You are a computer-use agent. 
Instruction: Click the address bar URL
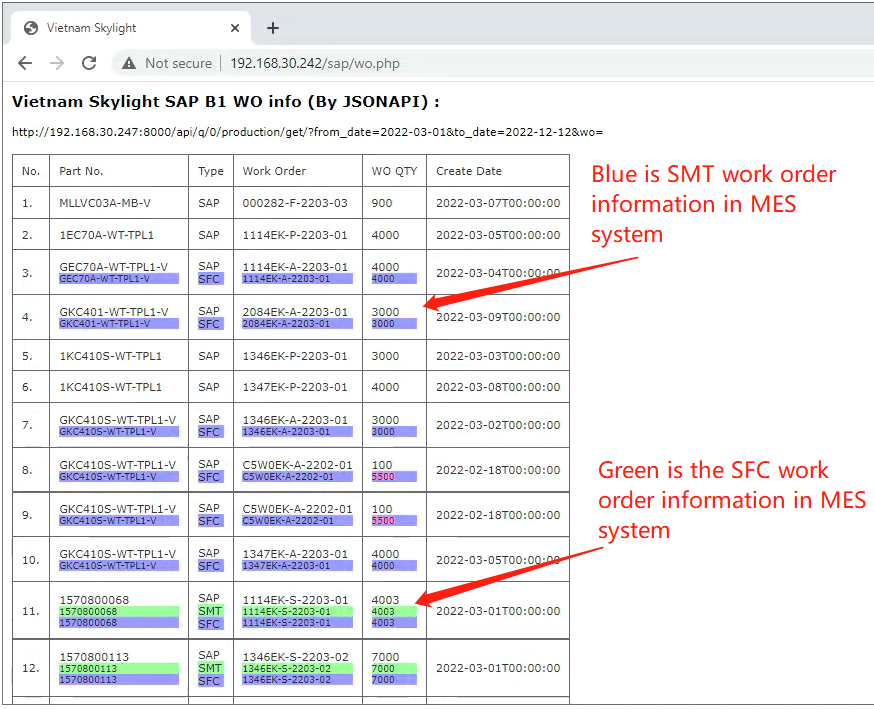[314, 63]
